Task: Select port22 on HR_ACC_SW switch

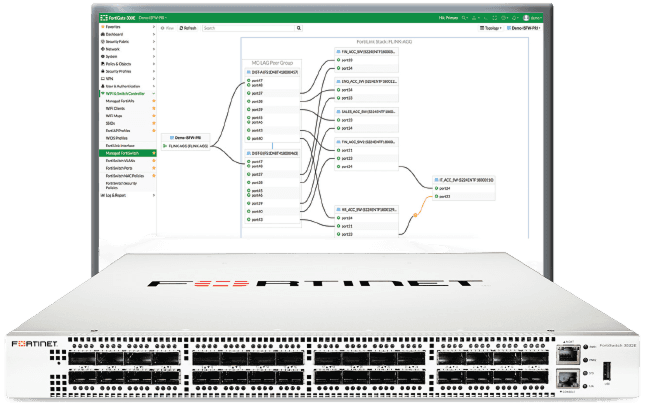Action: 347,234
